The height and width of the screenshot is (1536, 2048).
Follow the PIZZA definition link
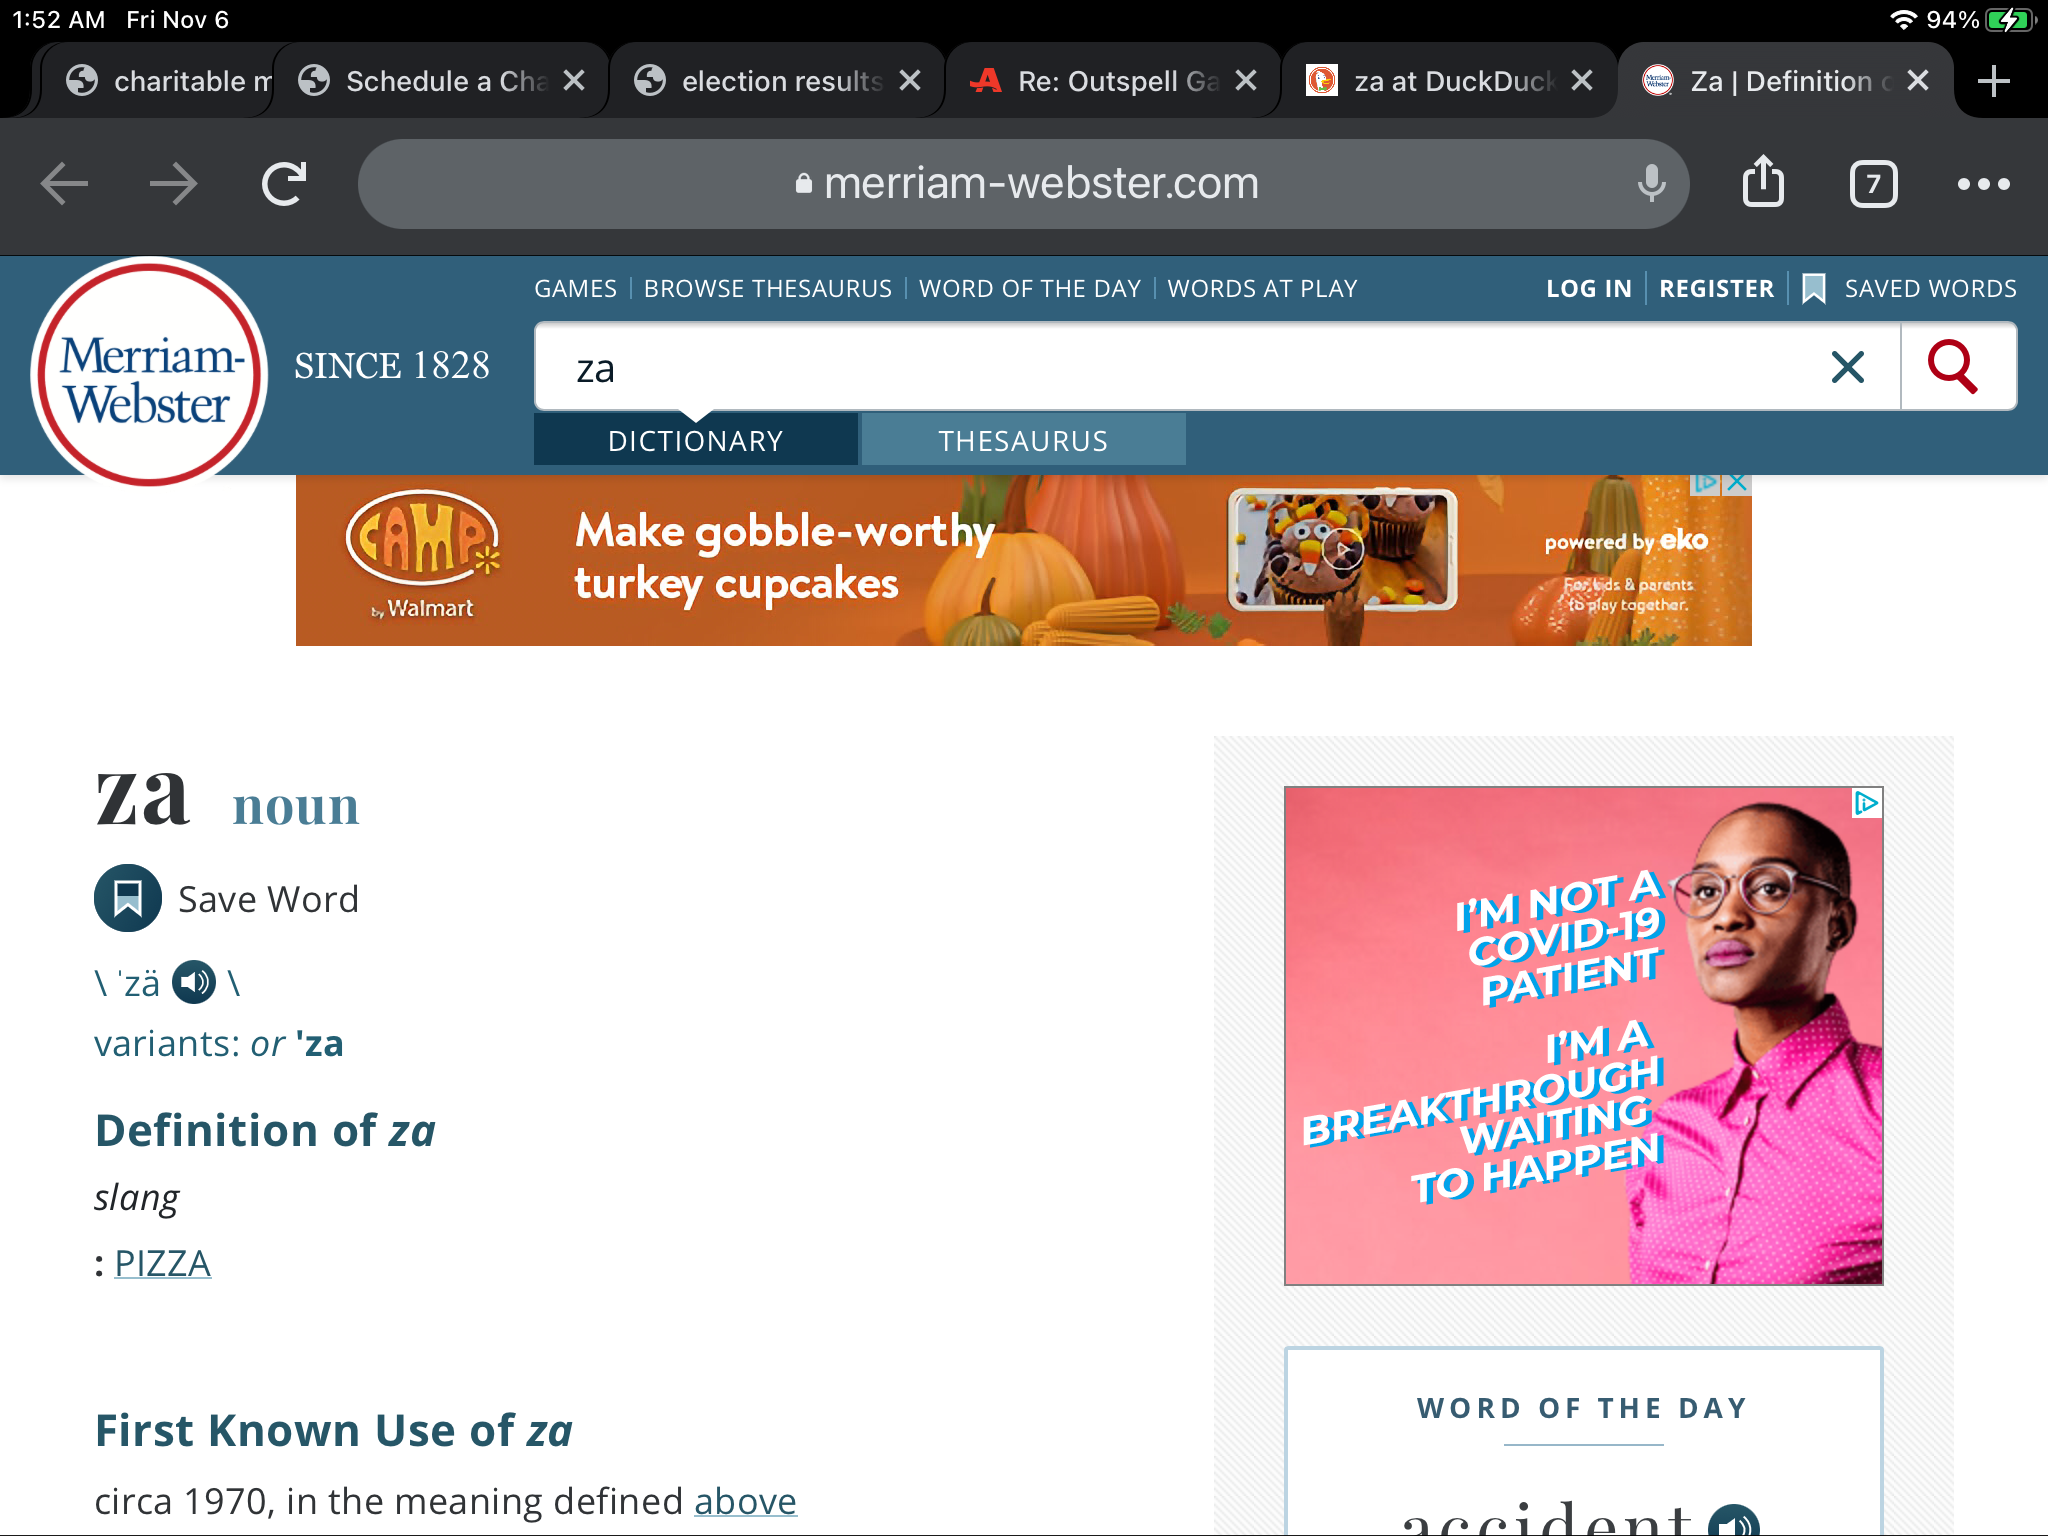(x=163, y=1263)
